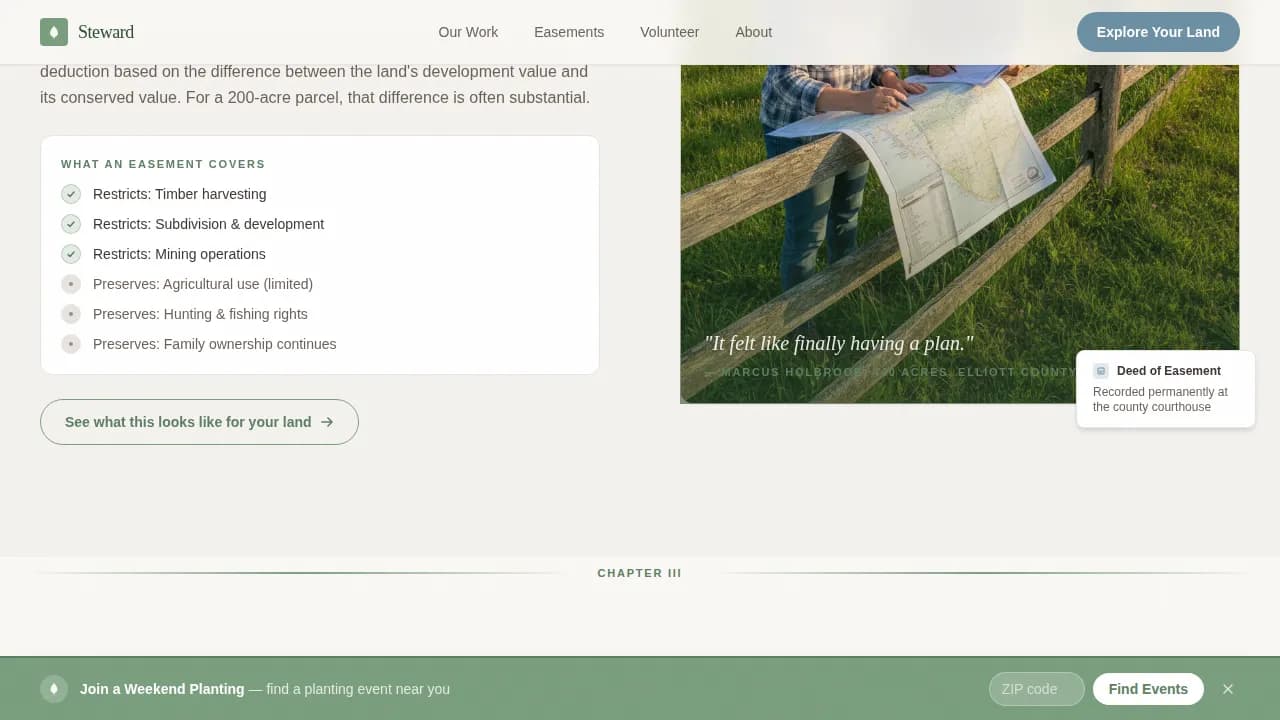Toggle the check for Restricts: Timber harvesting
Image resolution: width=1280 pixels, height=720 pixels.
point(71,194)
